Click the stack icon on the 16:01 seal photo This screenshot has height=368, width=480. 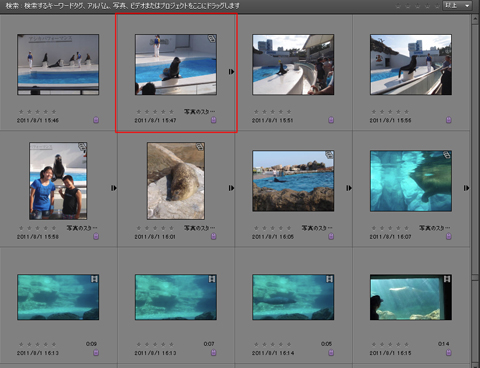coord(200,147)
